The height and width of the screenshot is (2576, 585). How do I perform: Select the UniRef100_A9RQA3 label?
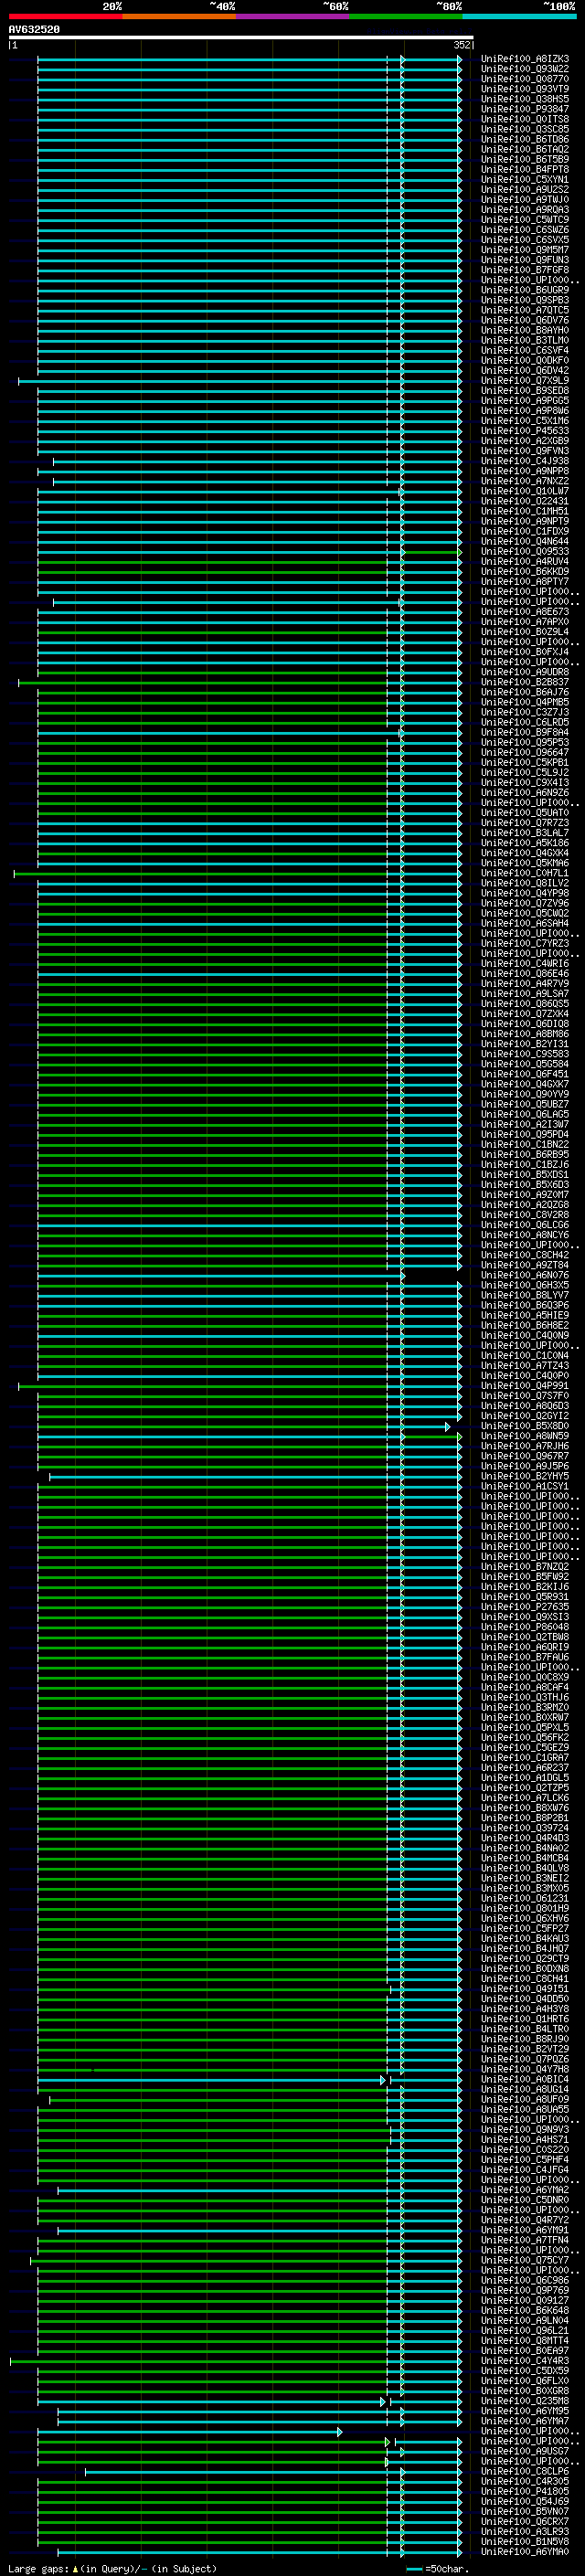coord(525,210)
